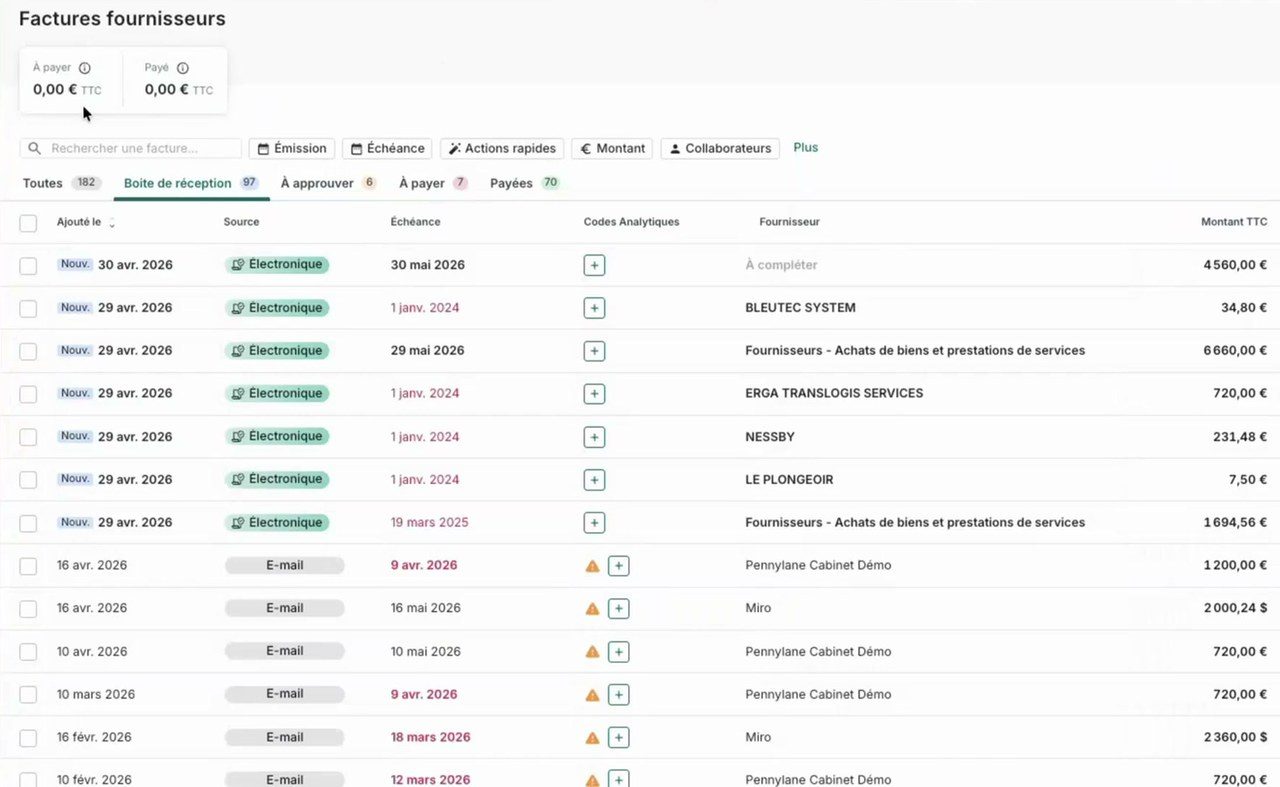1280x787 pixels.
Task: Select checkbox of the ERGA TRANSLOGIS SERVICES row
Action: (x=28, y=395)
